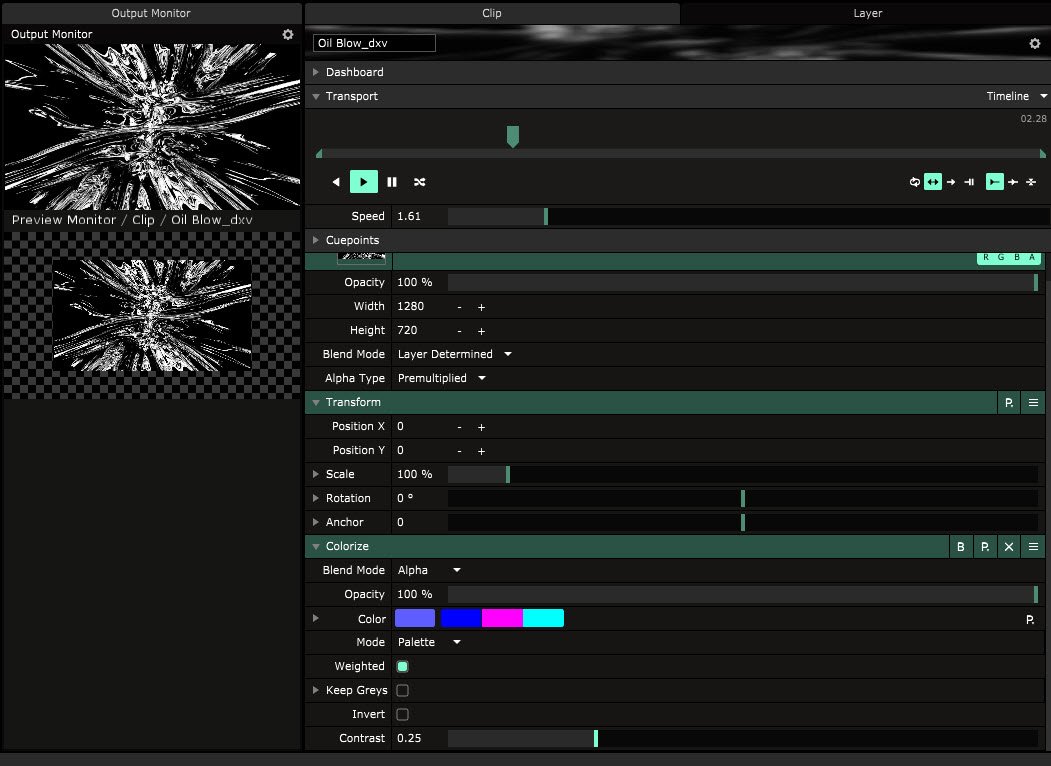Open the clip panel settings gear

click(1035, 44)
